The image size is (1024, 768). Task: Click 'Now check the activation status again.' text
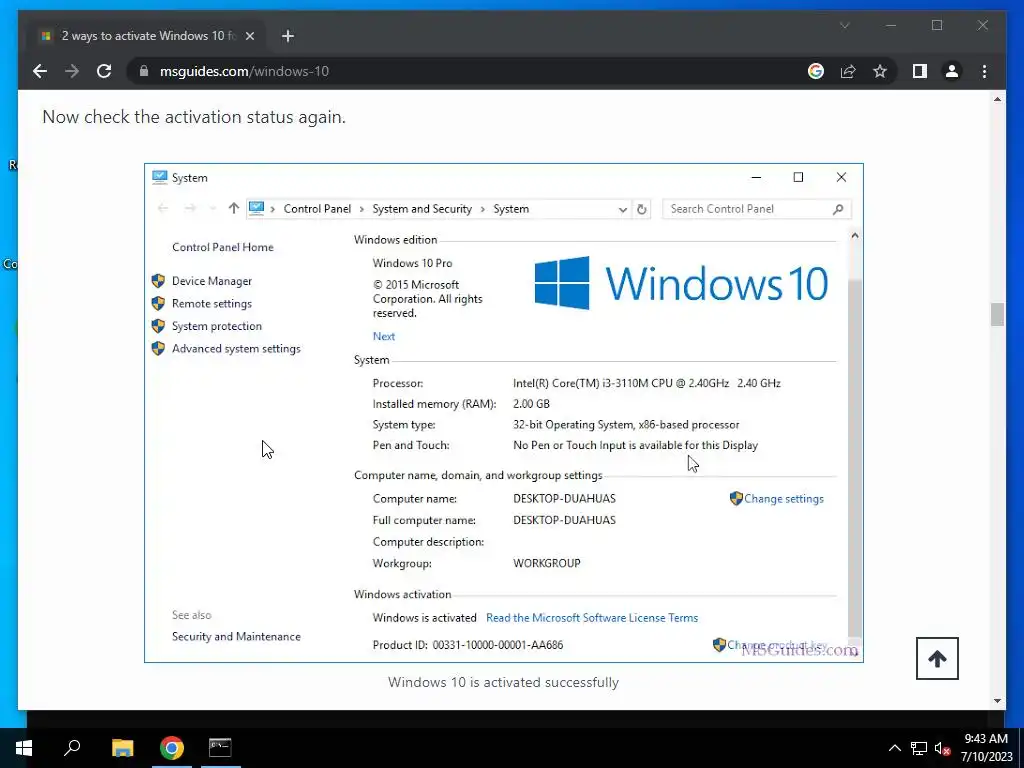coord(194,117)
